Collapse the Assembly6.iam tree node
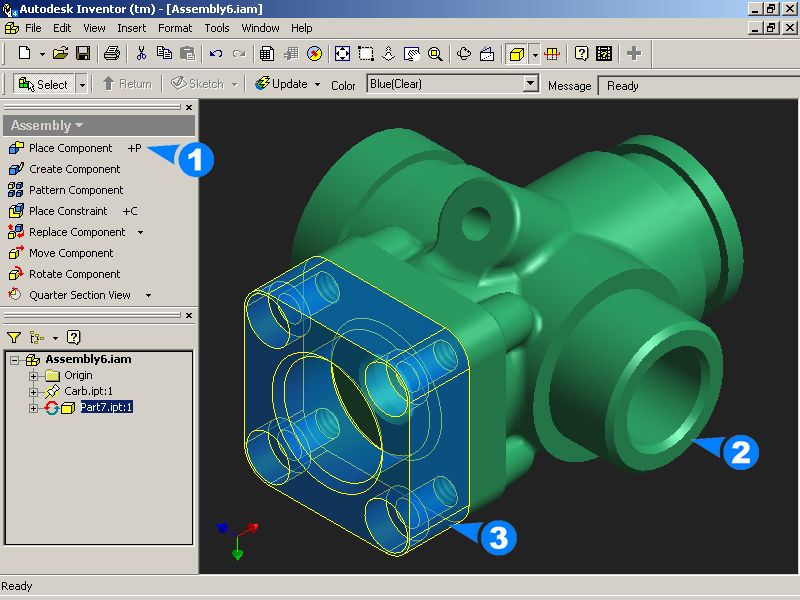800x600 pixels. [14, 360]
